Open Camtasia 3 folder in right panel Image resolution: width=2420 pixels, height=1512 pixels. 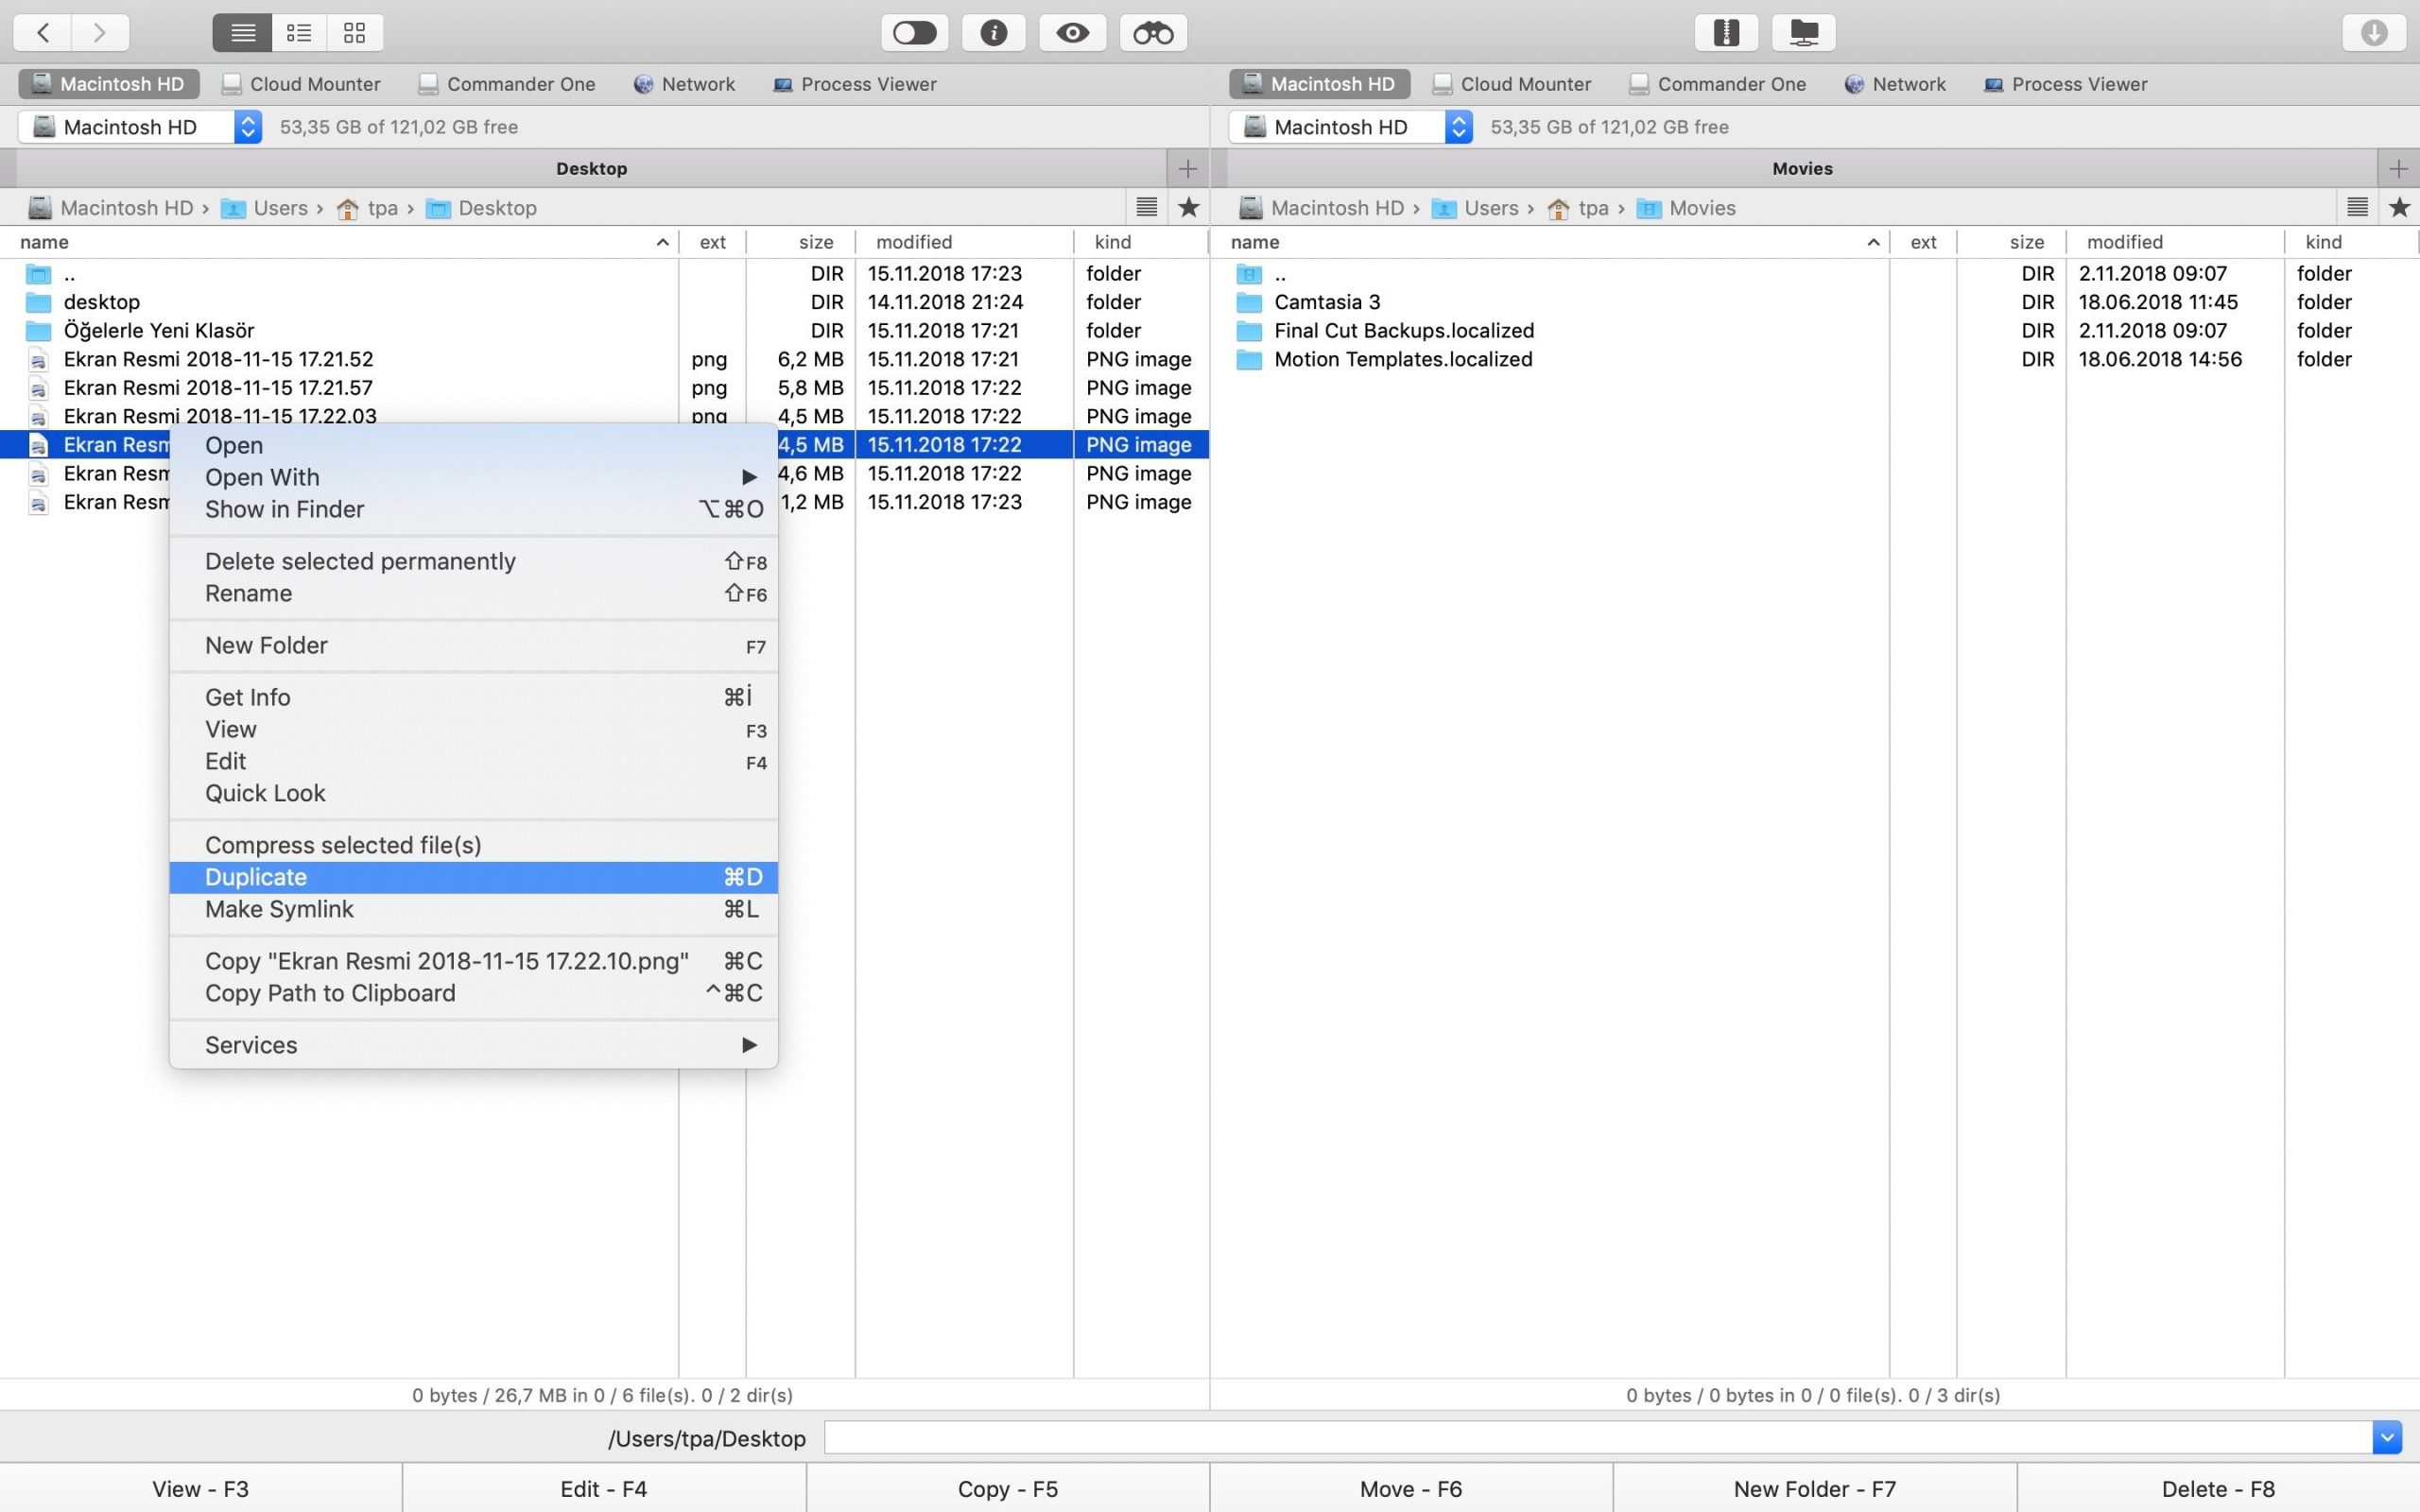(1326, 302)
